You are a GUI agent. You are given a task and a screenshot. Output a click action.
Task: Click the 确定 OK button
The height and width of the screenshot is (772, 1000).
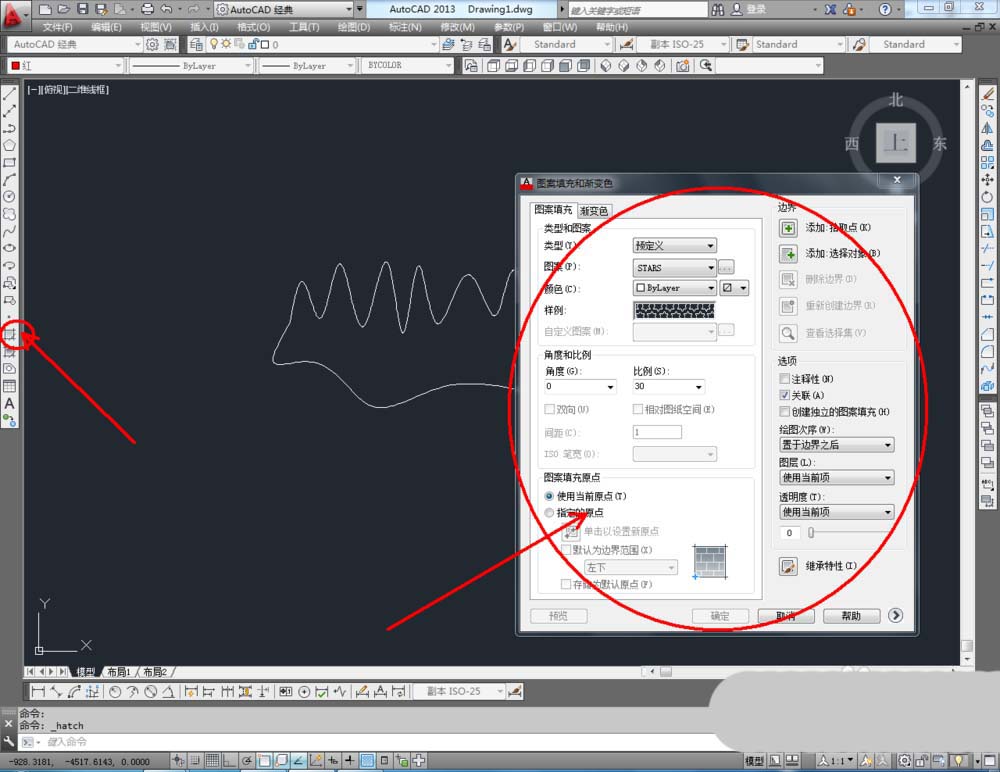pyautogui.click(x=721, y=616)
